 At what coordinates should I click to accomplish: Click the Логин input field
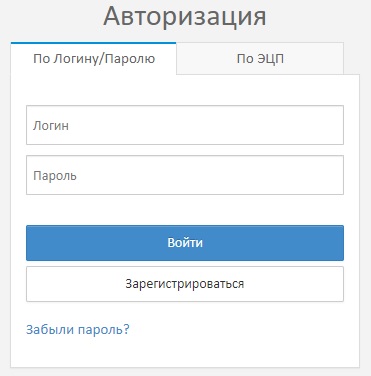pos(185,125)
